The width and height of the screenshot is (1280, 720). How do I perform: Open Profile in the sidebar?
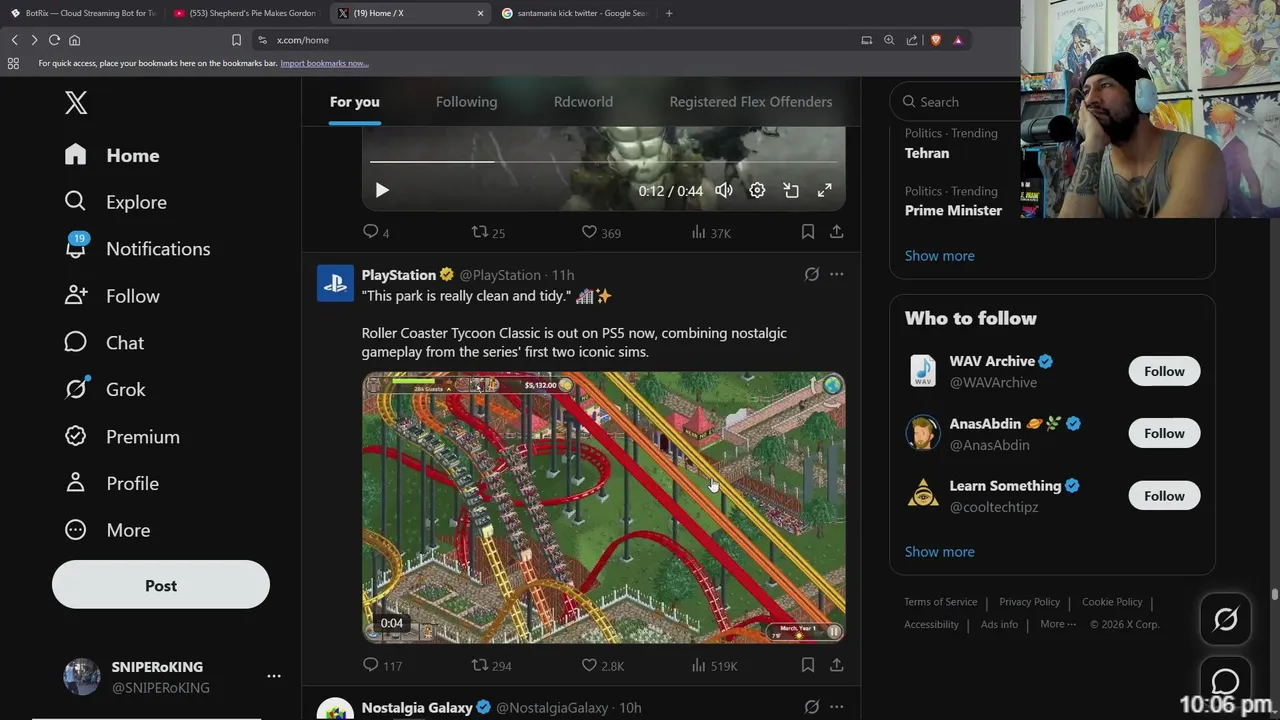112,483
